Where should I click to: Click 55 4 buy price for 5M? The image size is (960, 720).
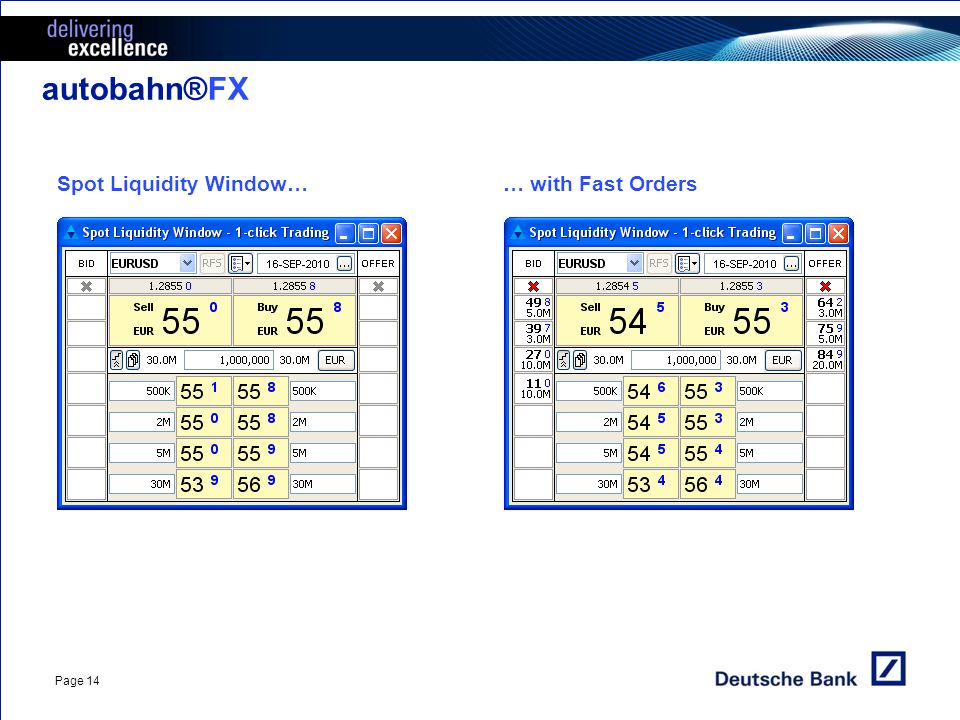pos(708,453)
